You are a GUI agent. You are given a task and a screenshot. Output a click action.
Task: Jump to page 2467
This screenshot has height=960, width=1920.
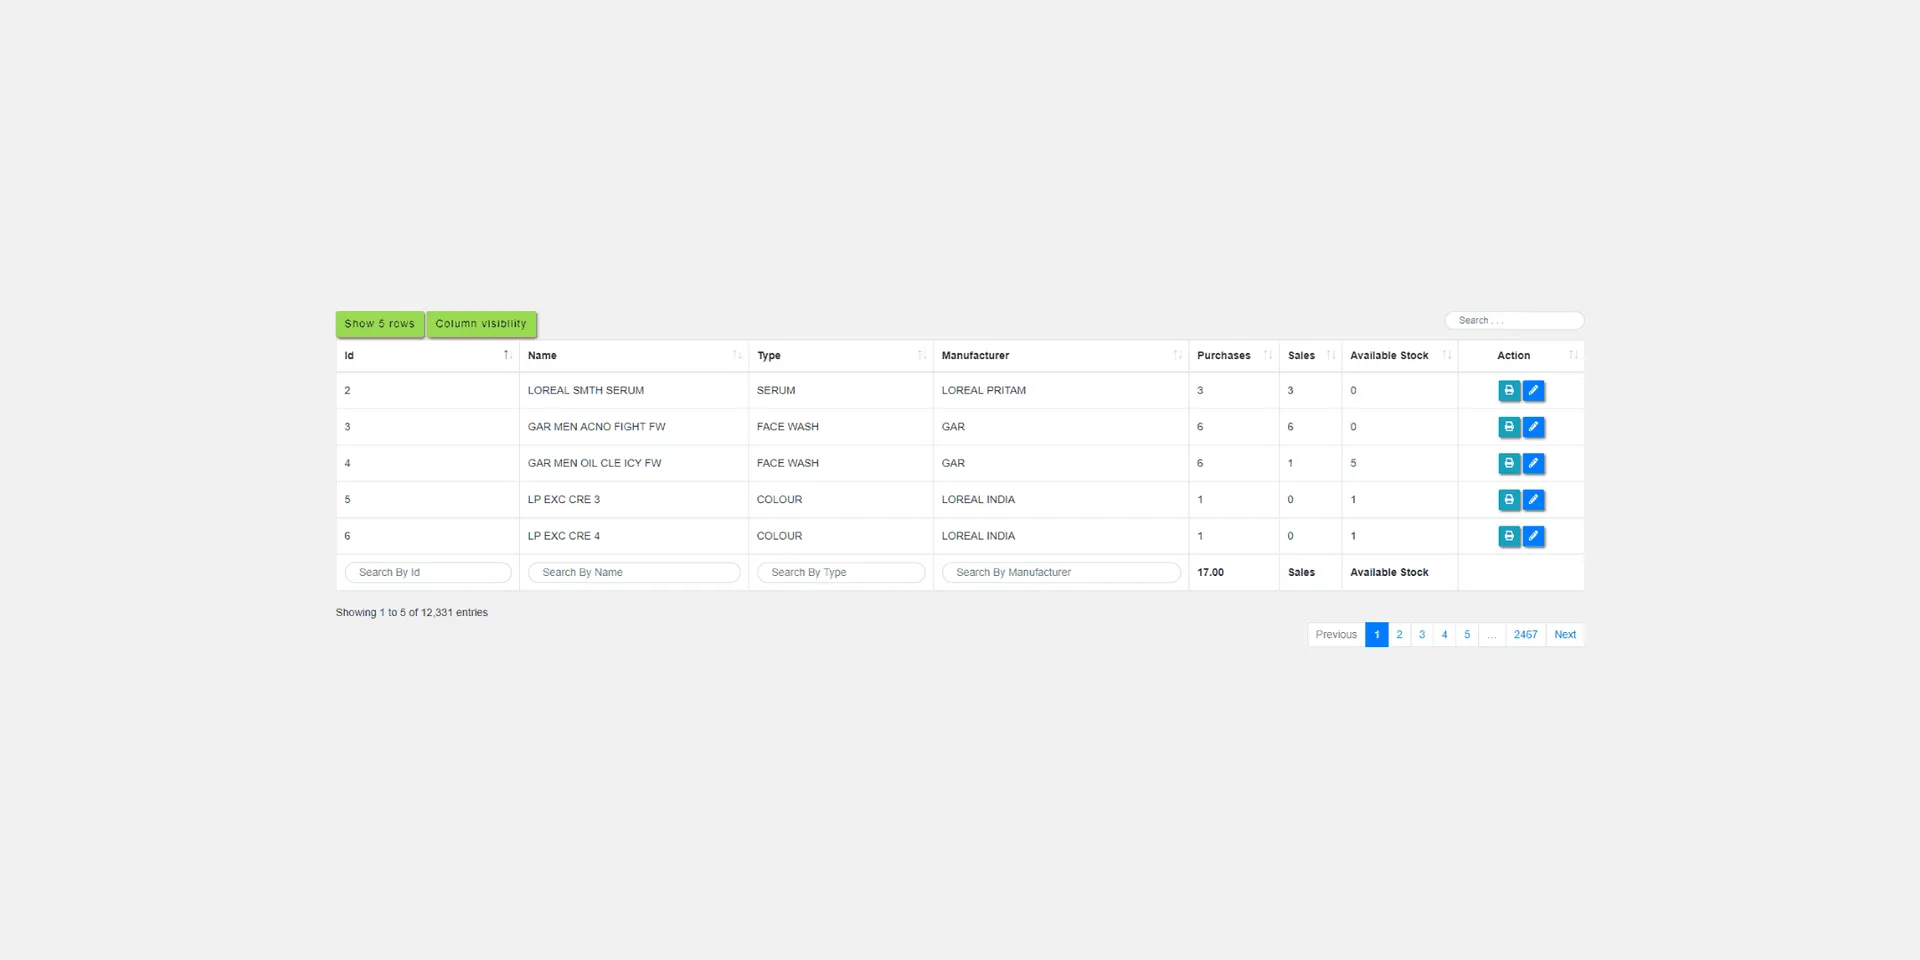coord(1525,634)
